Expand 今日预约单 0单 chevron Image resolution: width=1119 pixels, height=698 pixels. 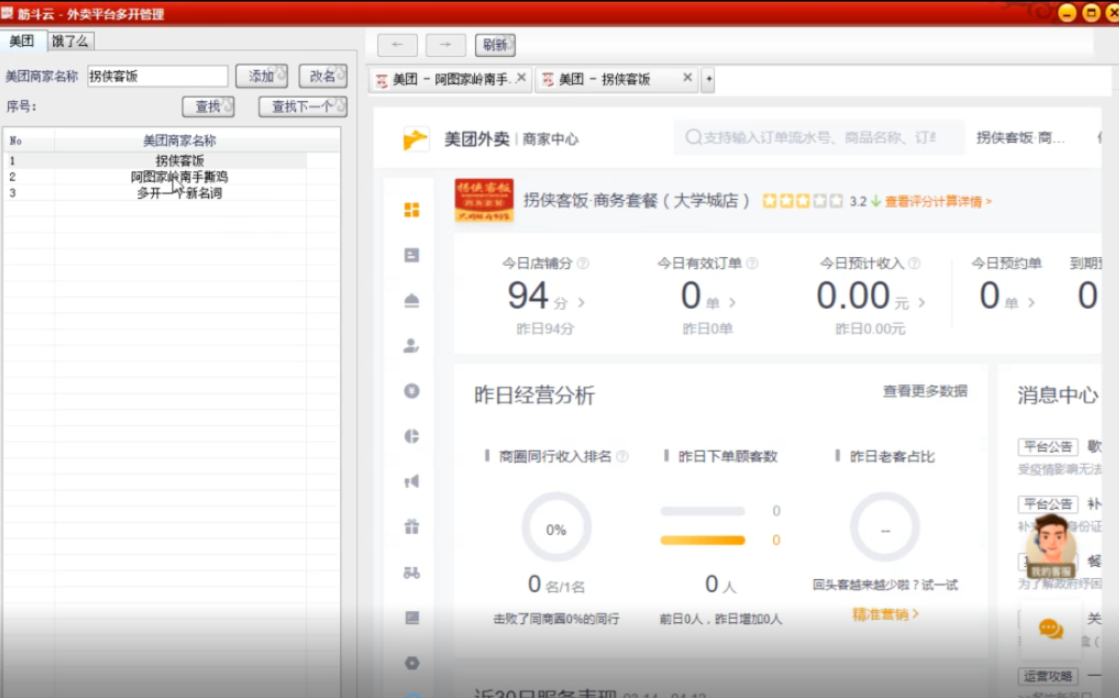click(x=1031, y=303)
